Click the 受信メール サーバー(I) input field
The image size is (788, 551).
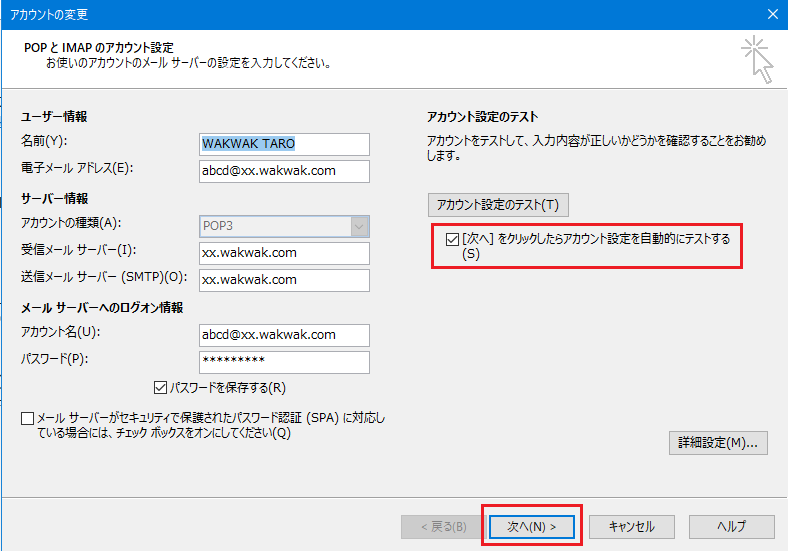[284, 253]
